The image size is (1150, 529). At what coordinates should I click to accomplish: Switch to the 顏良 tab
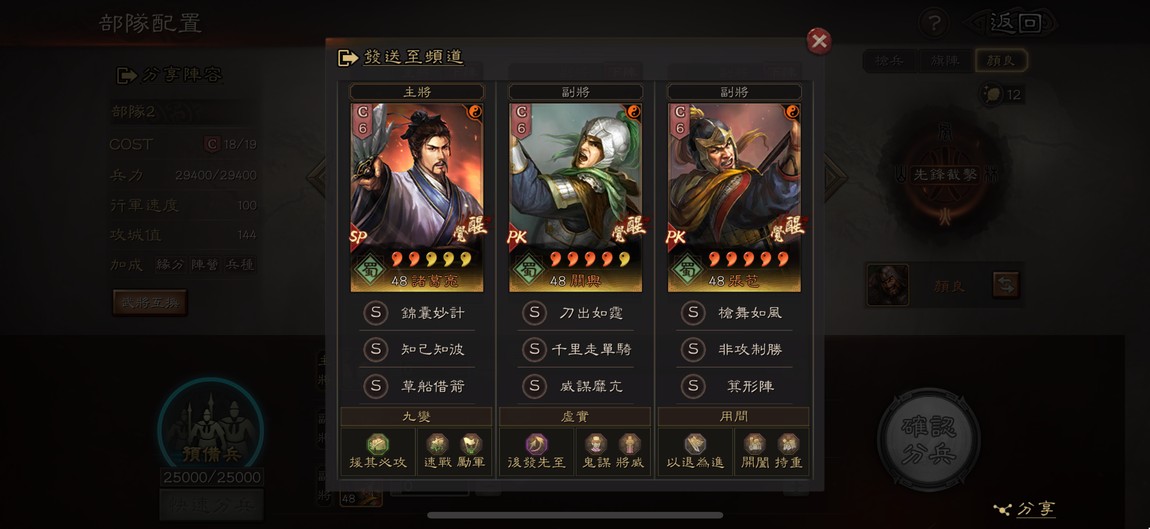click(1000, 61)
